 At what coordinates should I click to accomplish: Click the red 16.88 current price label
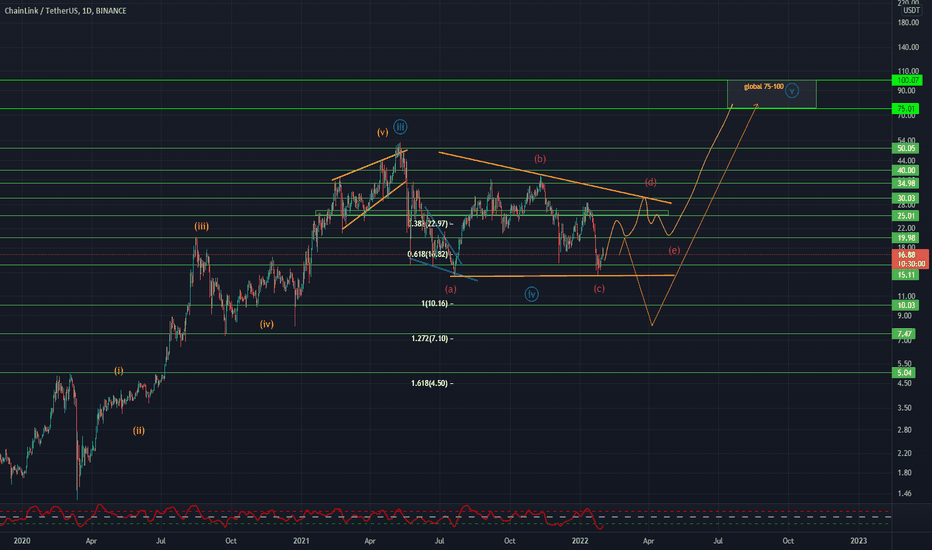tap(910, 259)
